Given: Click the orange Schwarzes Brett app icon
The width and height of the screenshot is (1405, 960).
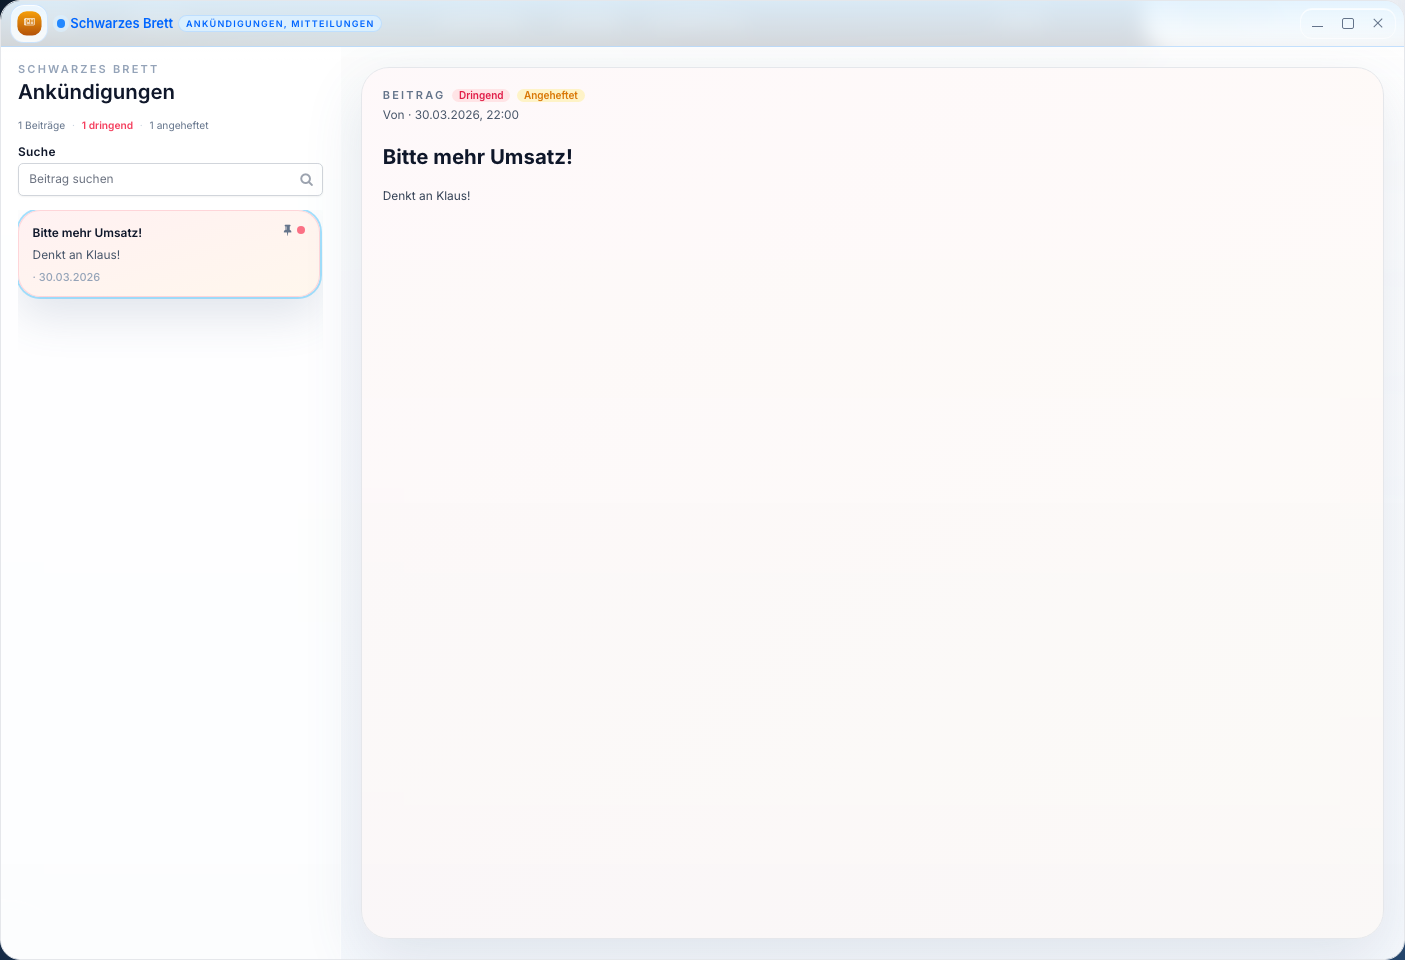Looking at the screenshot, I should pyautogui.click(x=29, y=23).
